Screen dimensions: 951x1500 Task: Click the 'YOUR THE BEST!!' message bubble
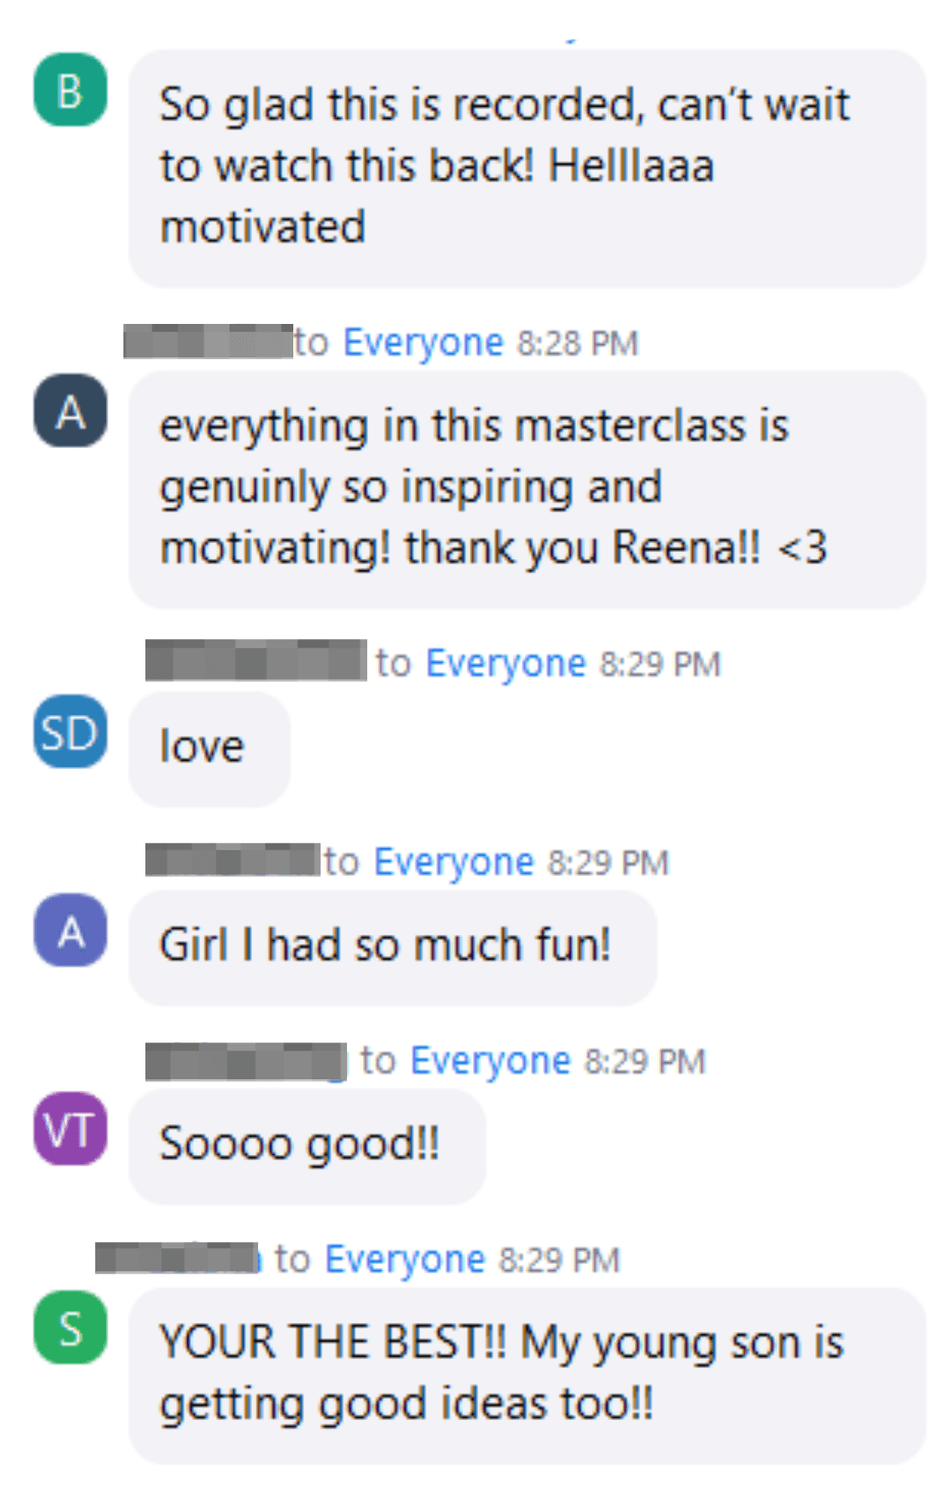click(x=527, y=1375)
